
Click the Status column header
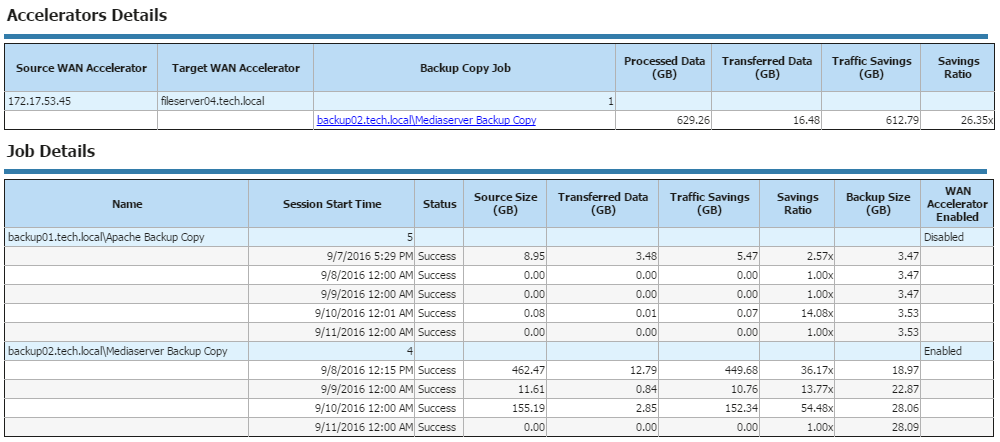tap(439, 204)
